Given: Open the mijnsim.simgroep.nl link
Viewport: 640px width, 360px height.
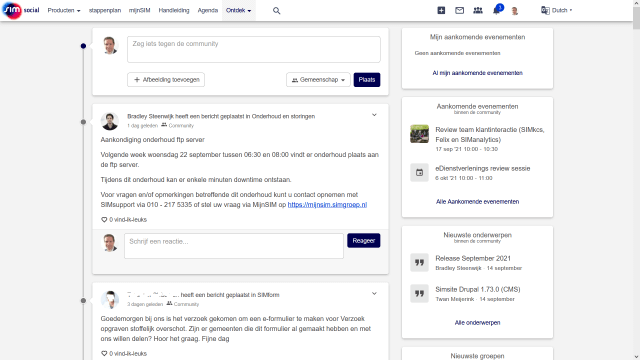Looking at the screenshot, I should click(327, 205).
